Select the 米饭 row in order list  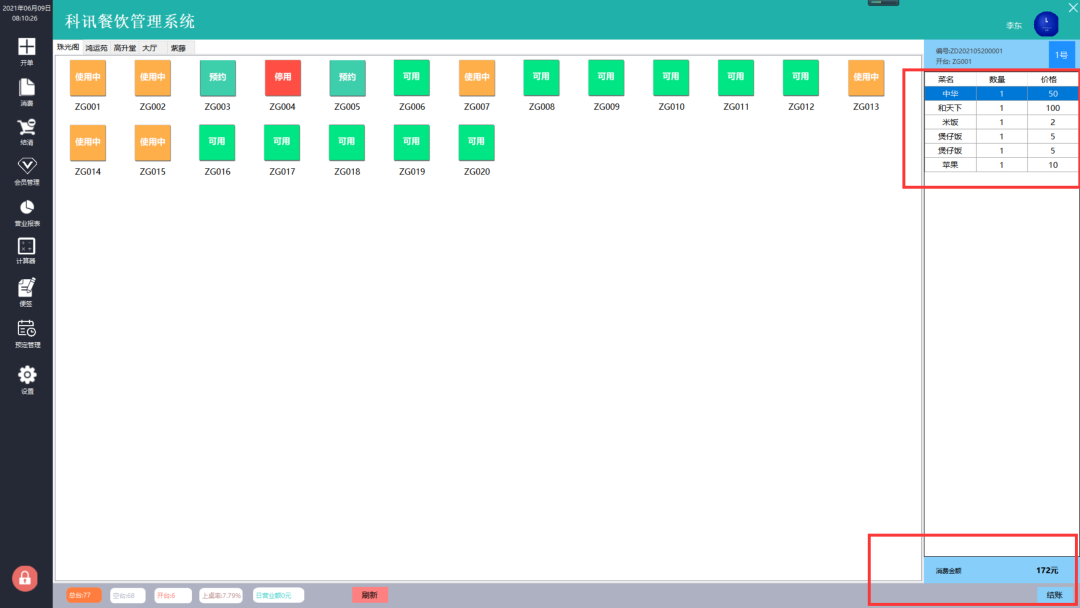pos(1001,123)
